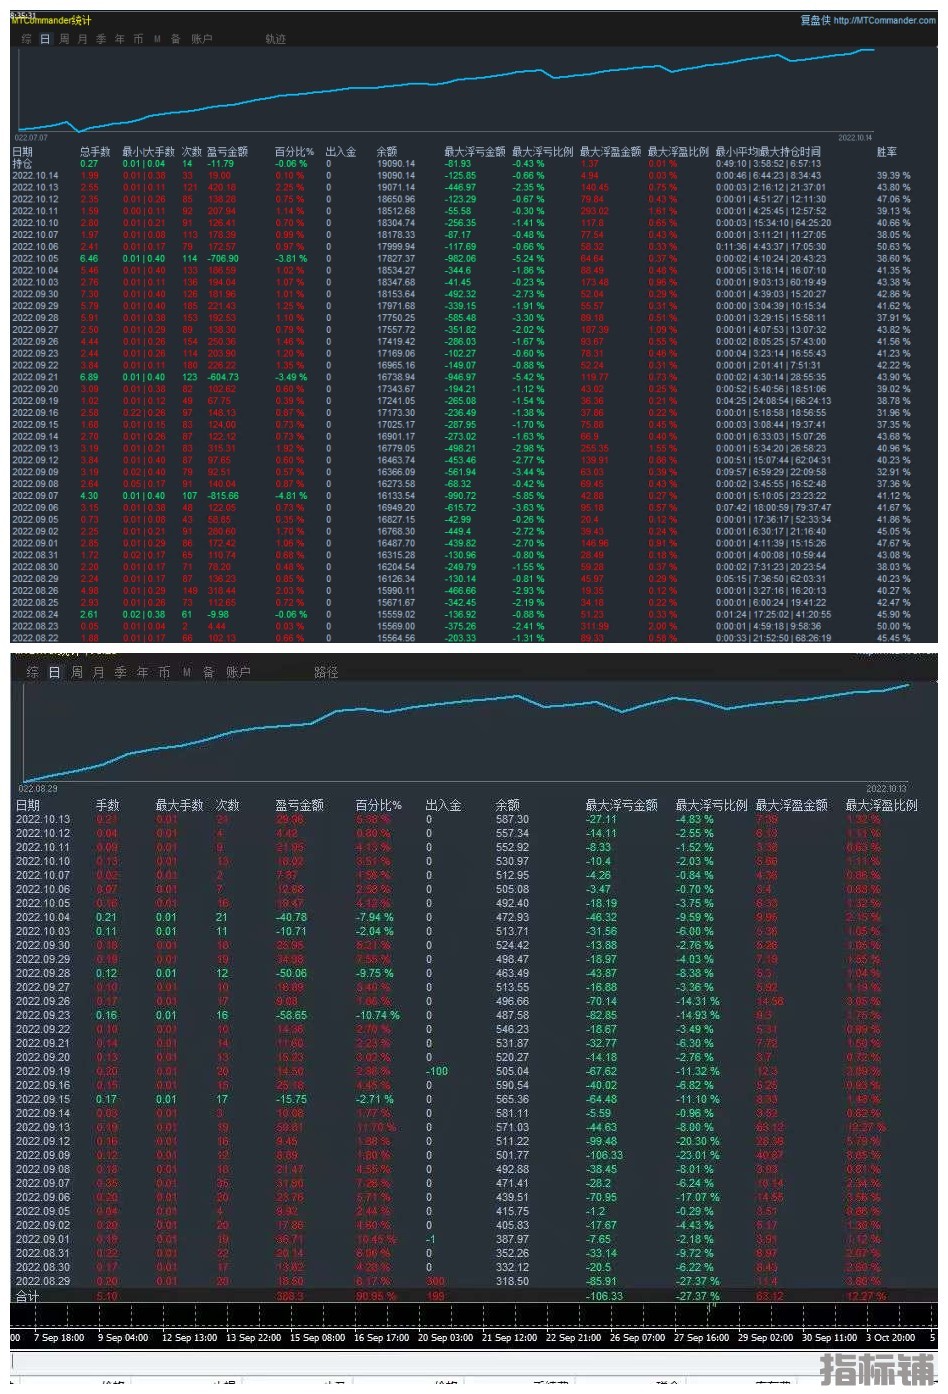Screen dimensions: 948x1394
Task: Open the 综 tab in the upper statistics panel
Action: click(27, 39)
